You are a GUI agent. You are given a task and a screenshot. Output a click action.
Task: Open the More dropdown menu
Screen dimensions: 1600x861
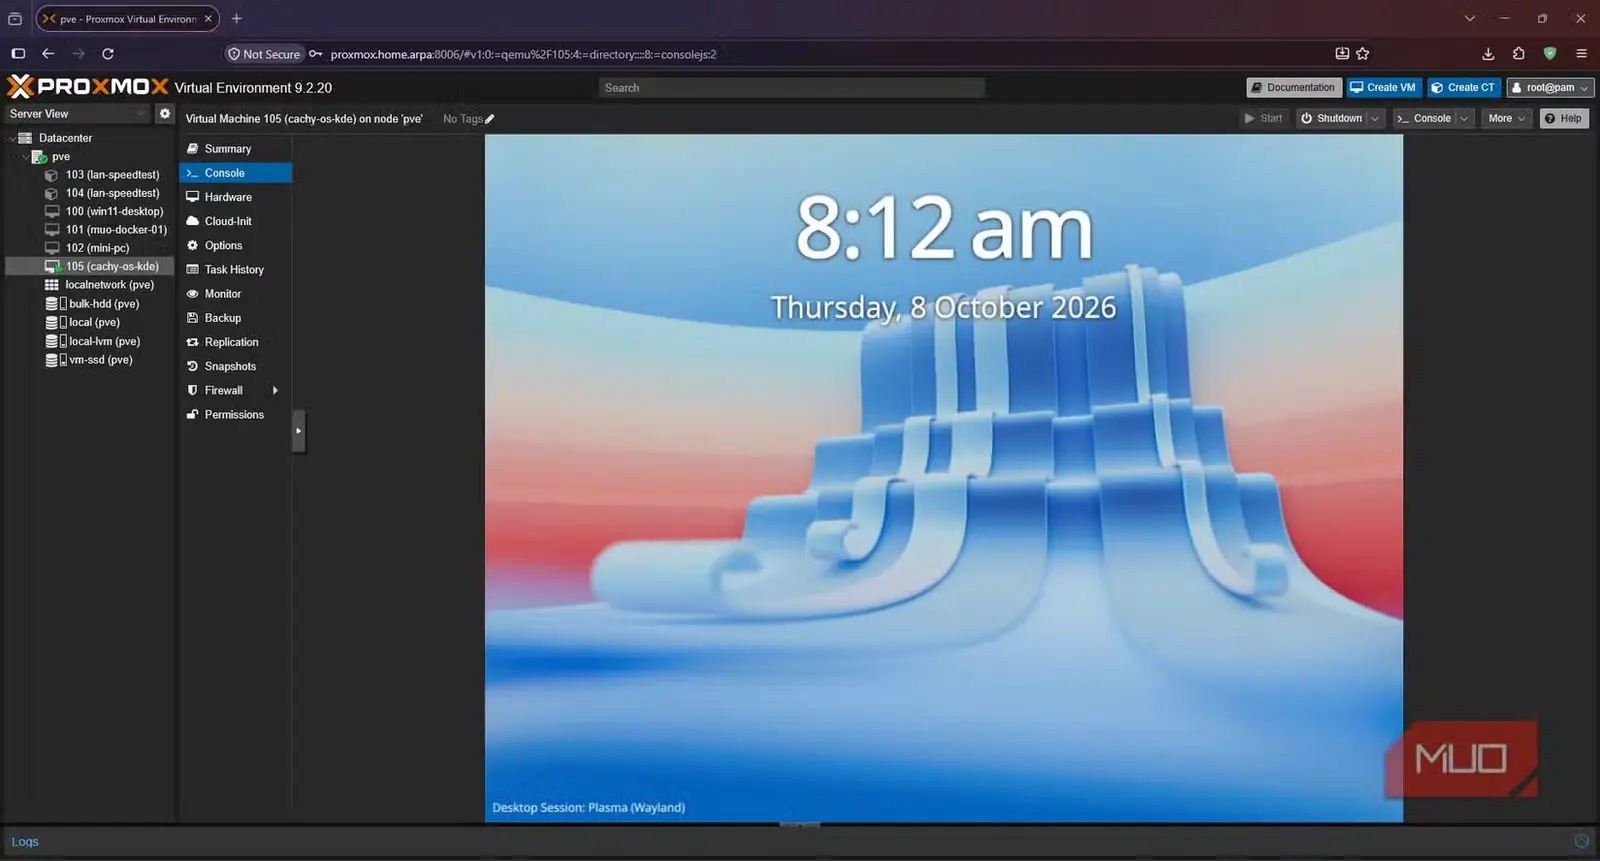(1506, 119)
